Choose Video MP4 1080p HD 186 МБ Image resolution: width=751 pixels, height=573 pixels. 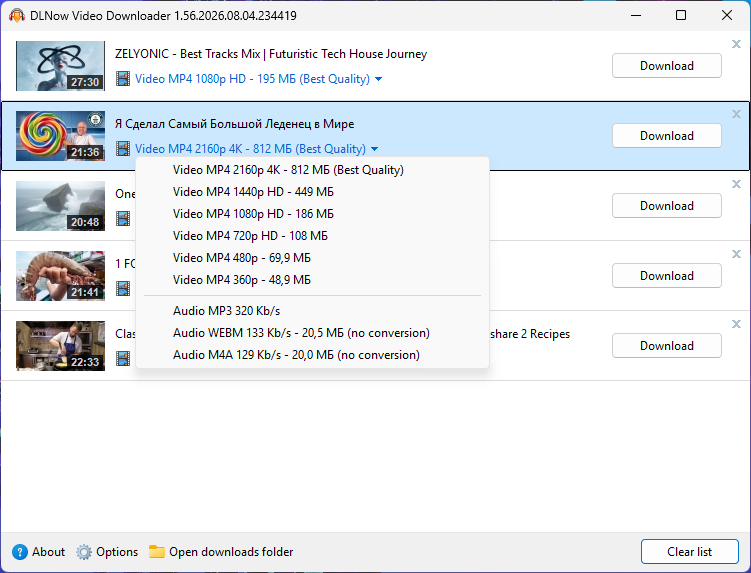click(x=312, y=214)
